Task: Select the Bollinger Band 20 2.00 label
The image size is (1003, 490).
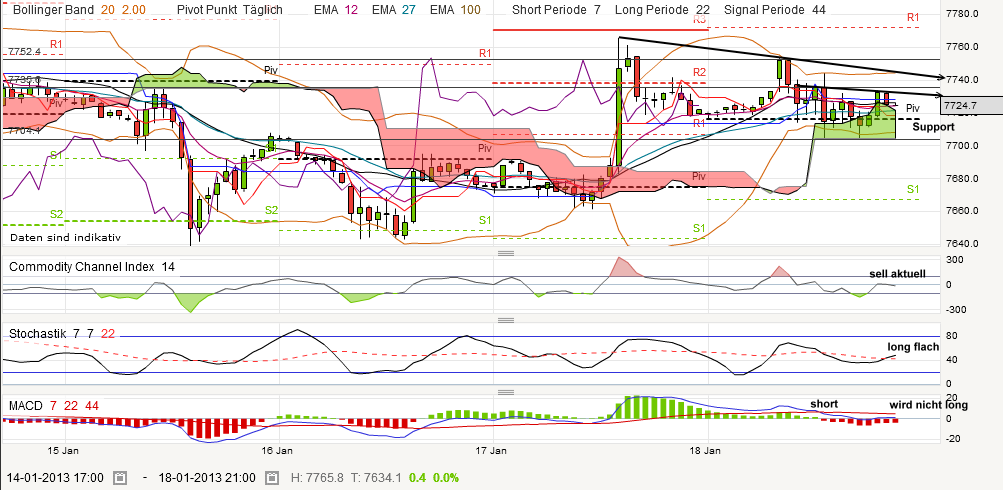Action: [79, 10]
